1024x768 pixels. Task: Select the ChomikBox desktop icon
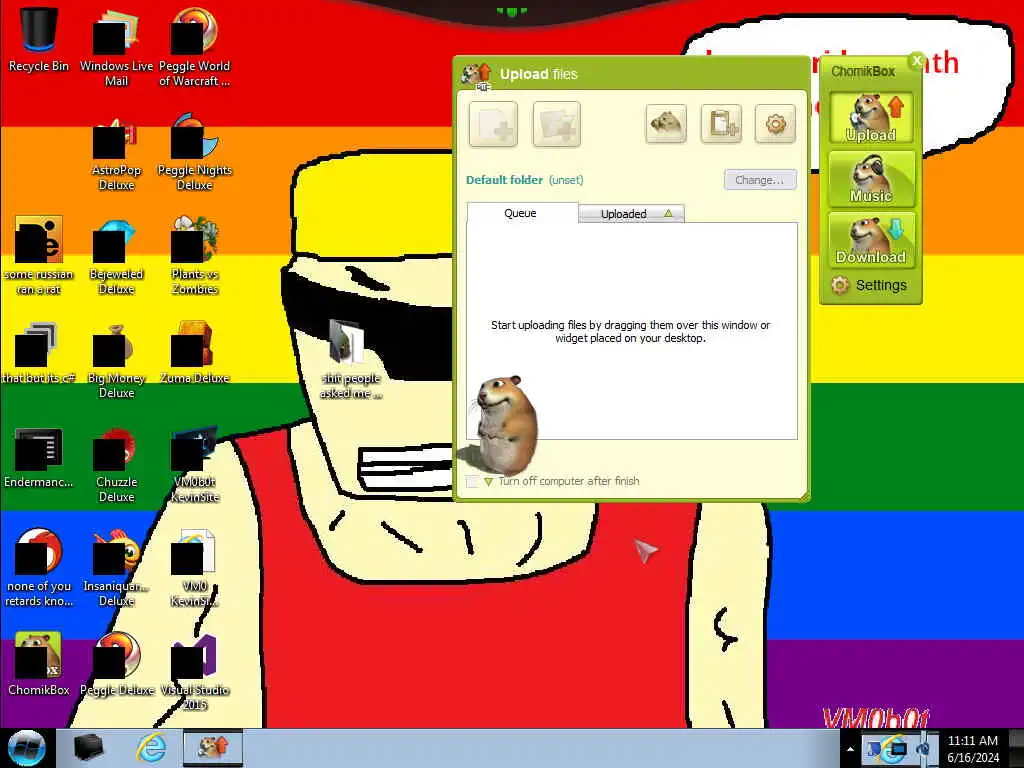(x=39, y=664)
